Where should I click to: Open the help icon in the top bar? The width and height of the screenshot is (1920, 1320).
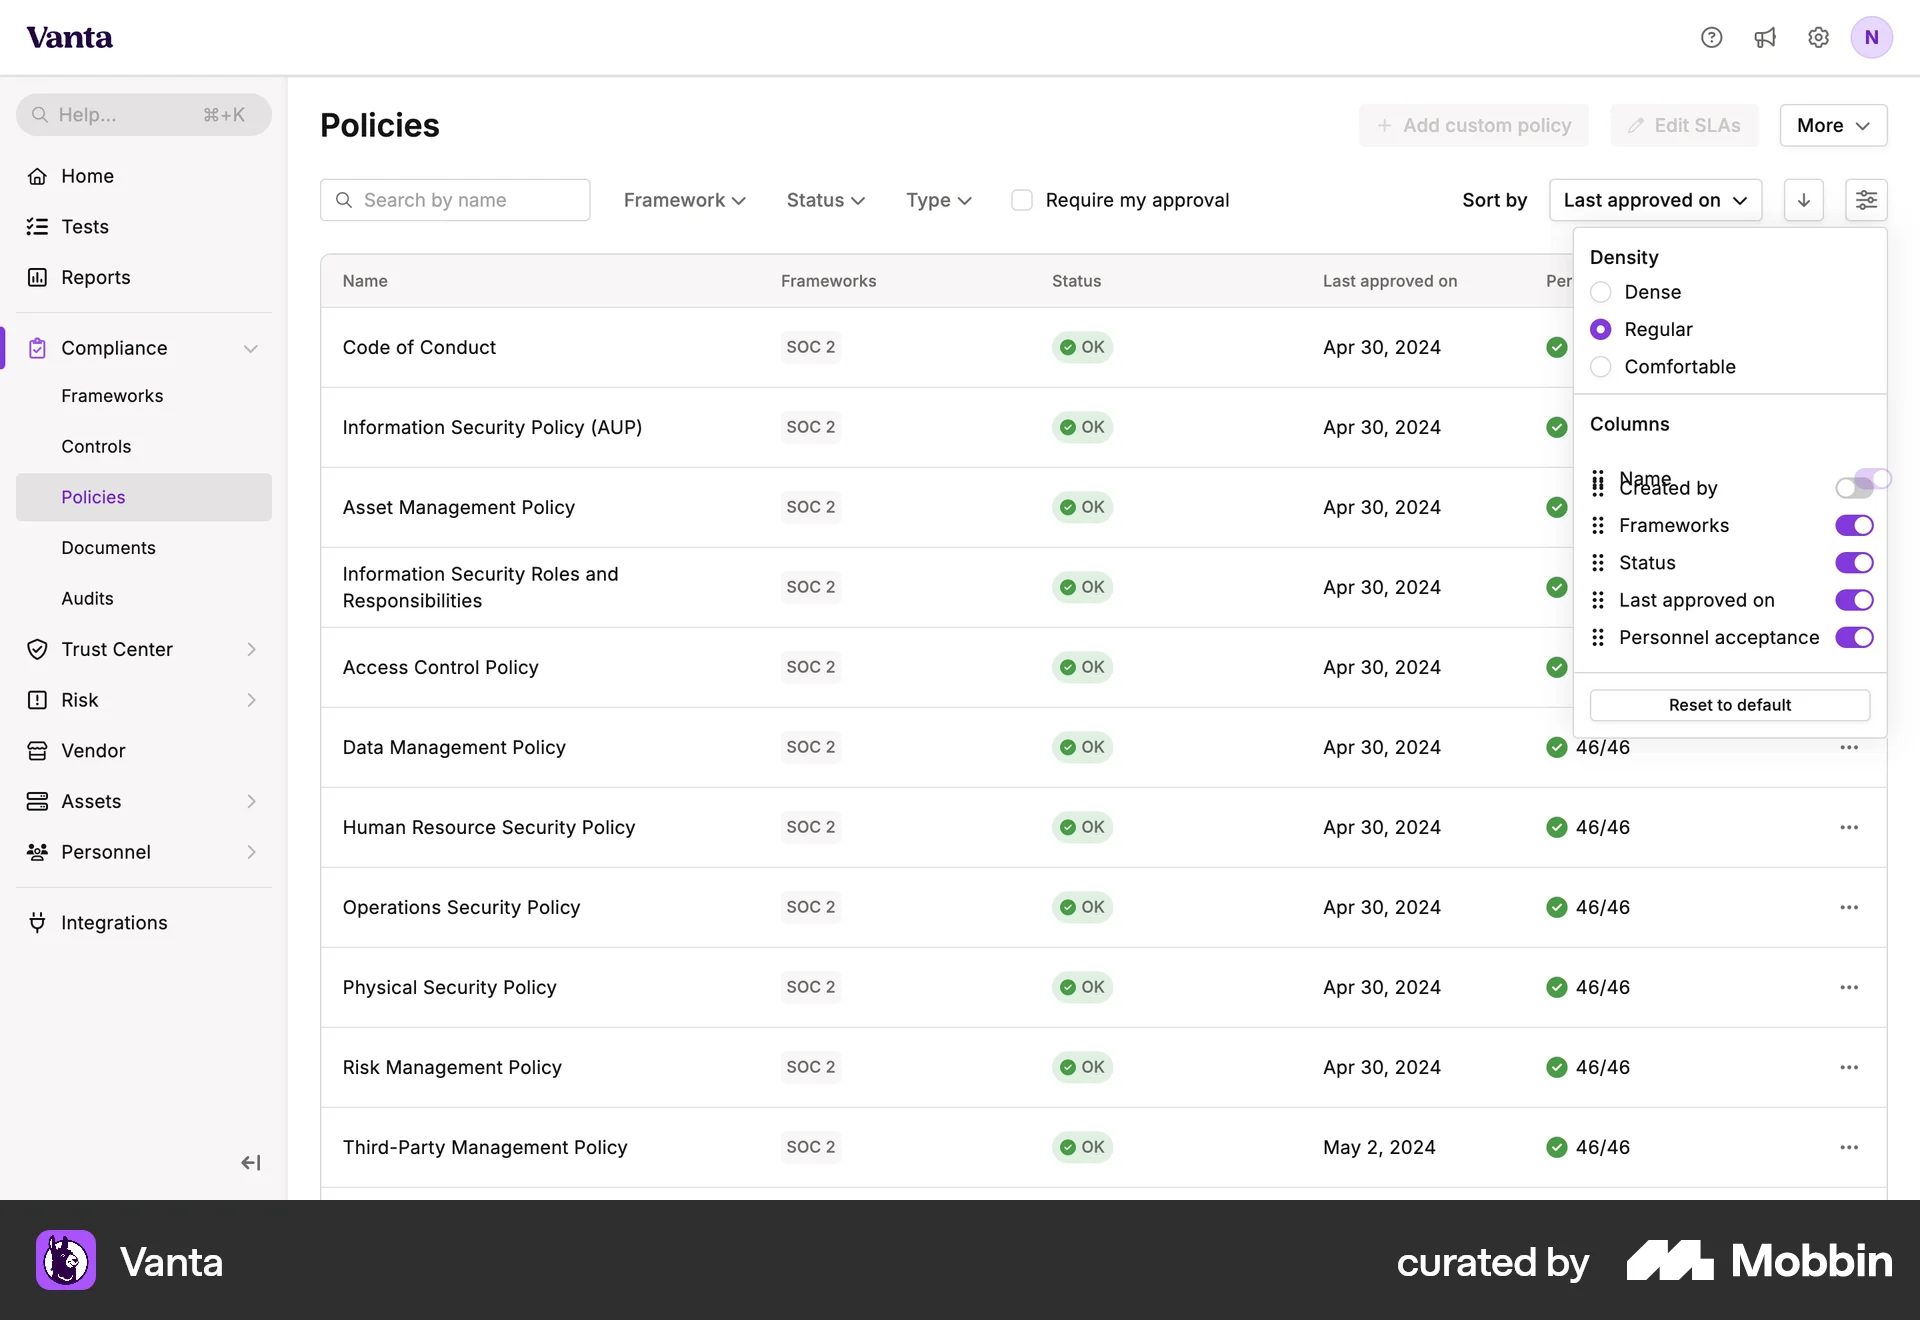[1711, 37]
